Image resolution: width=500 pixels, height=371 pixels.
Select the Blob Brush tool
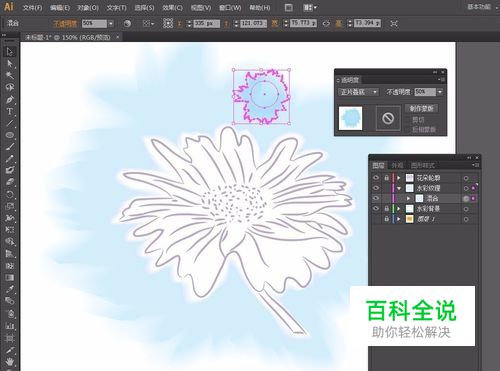9,170
